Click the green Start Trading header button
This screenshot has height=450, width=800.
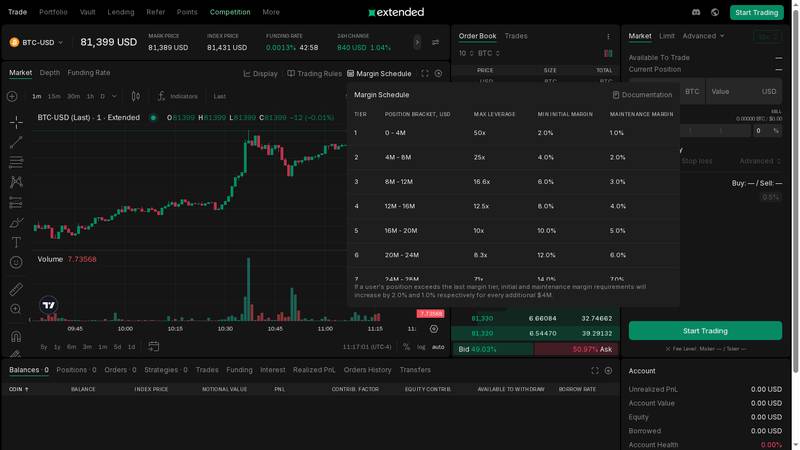coord(757,12)
